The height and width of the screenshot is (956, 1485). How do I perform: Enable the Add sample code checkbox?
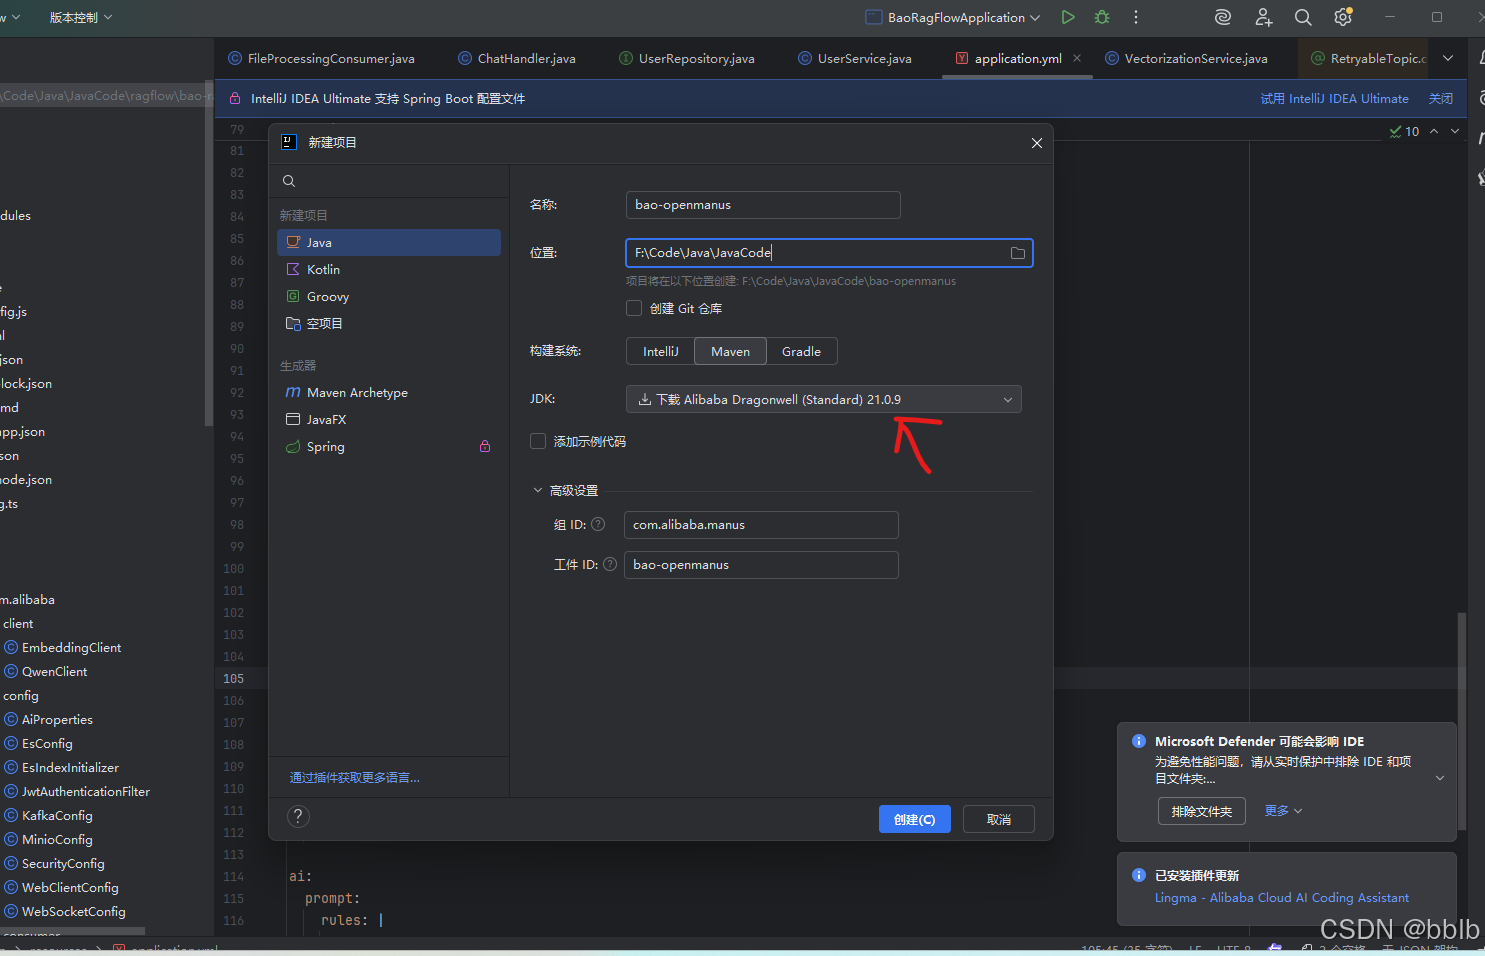538,441
